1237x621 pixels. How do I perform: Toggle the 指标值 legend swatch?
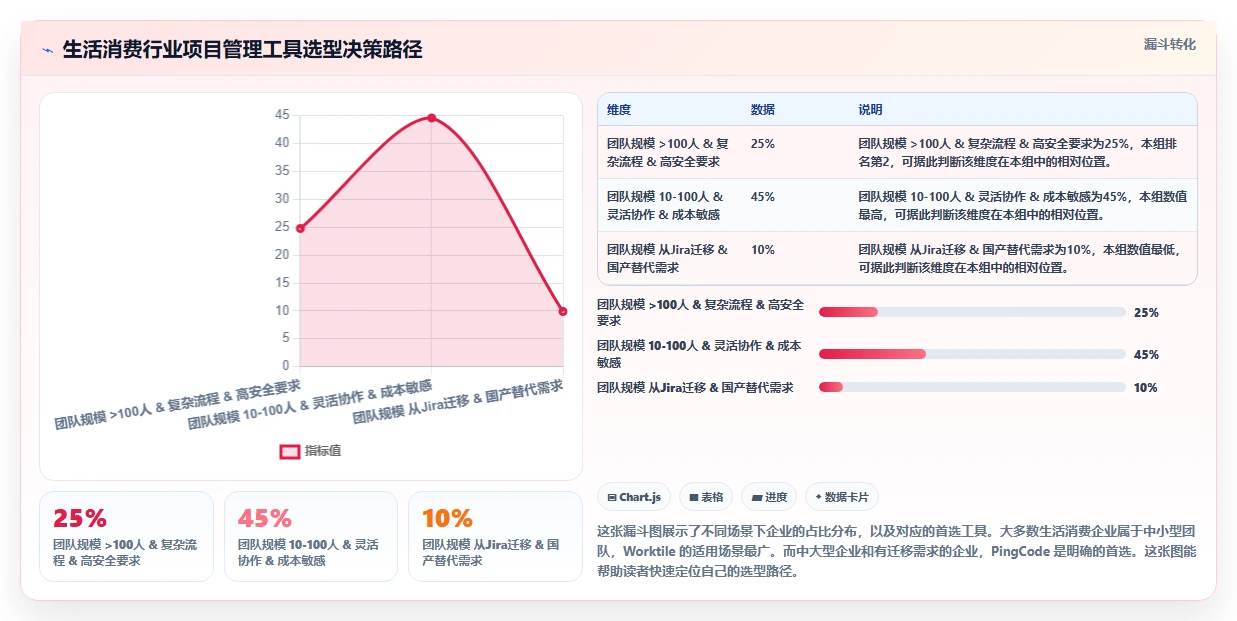[290, 451]
